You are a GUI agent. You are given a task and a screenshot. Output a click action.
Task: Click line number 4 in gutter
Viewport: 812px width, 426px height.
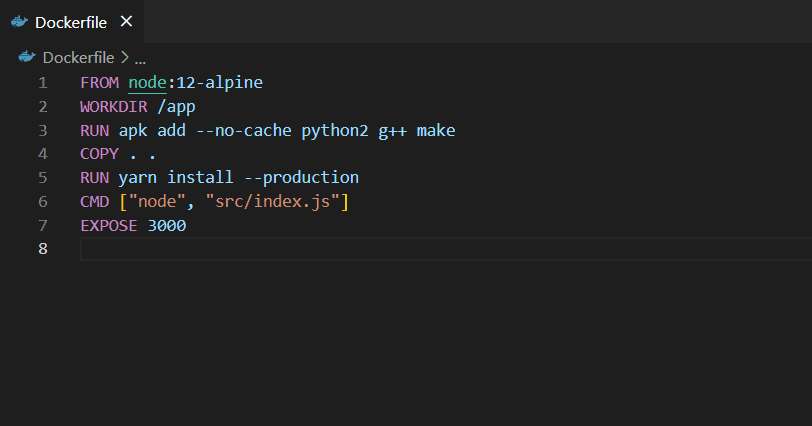tap(42, 154)
